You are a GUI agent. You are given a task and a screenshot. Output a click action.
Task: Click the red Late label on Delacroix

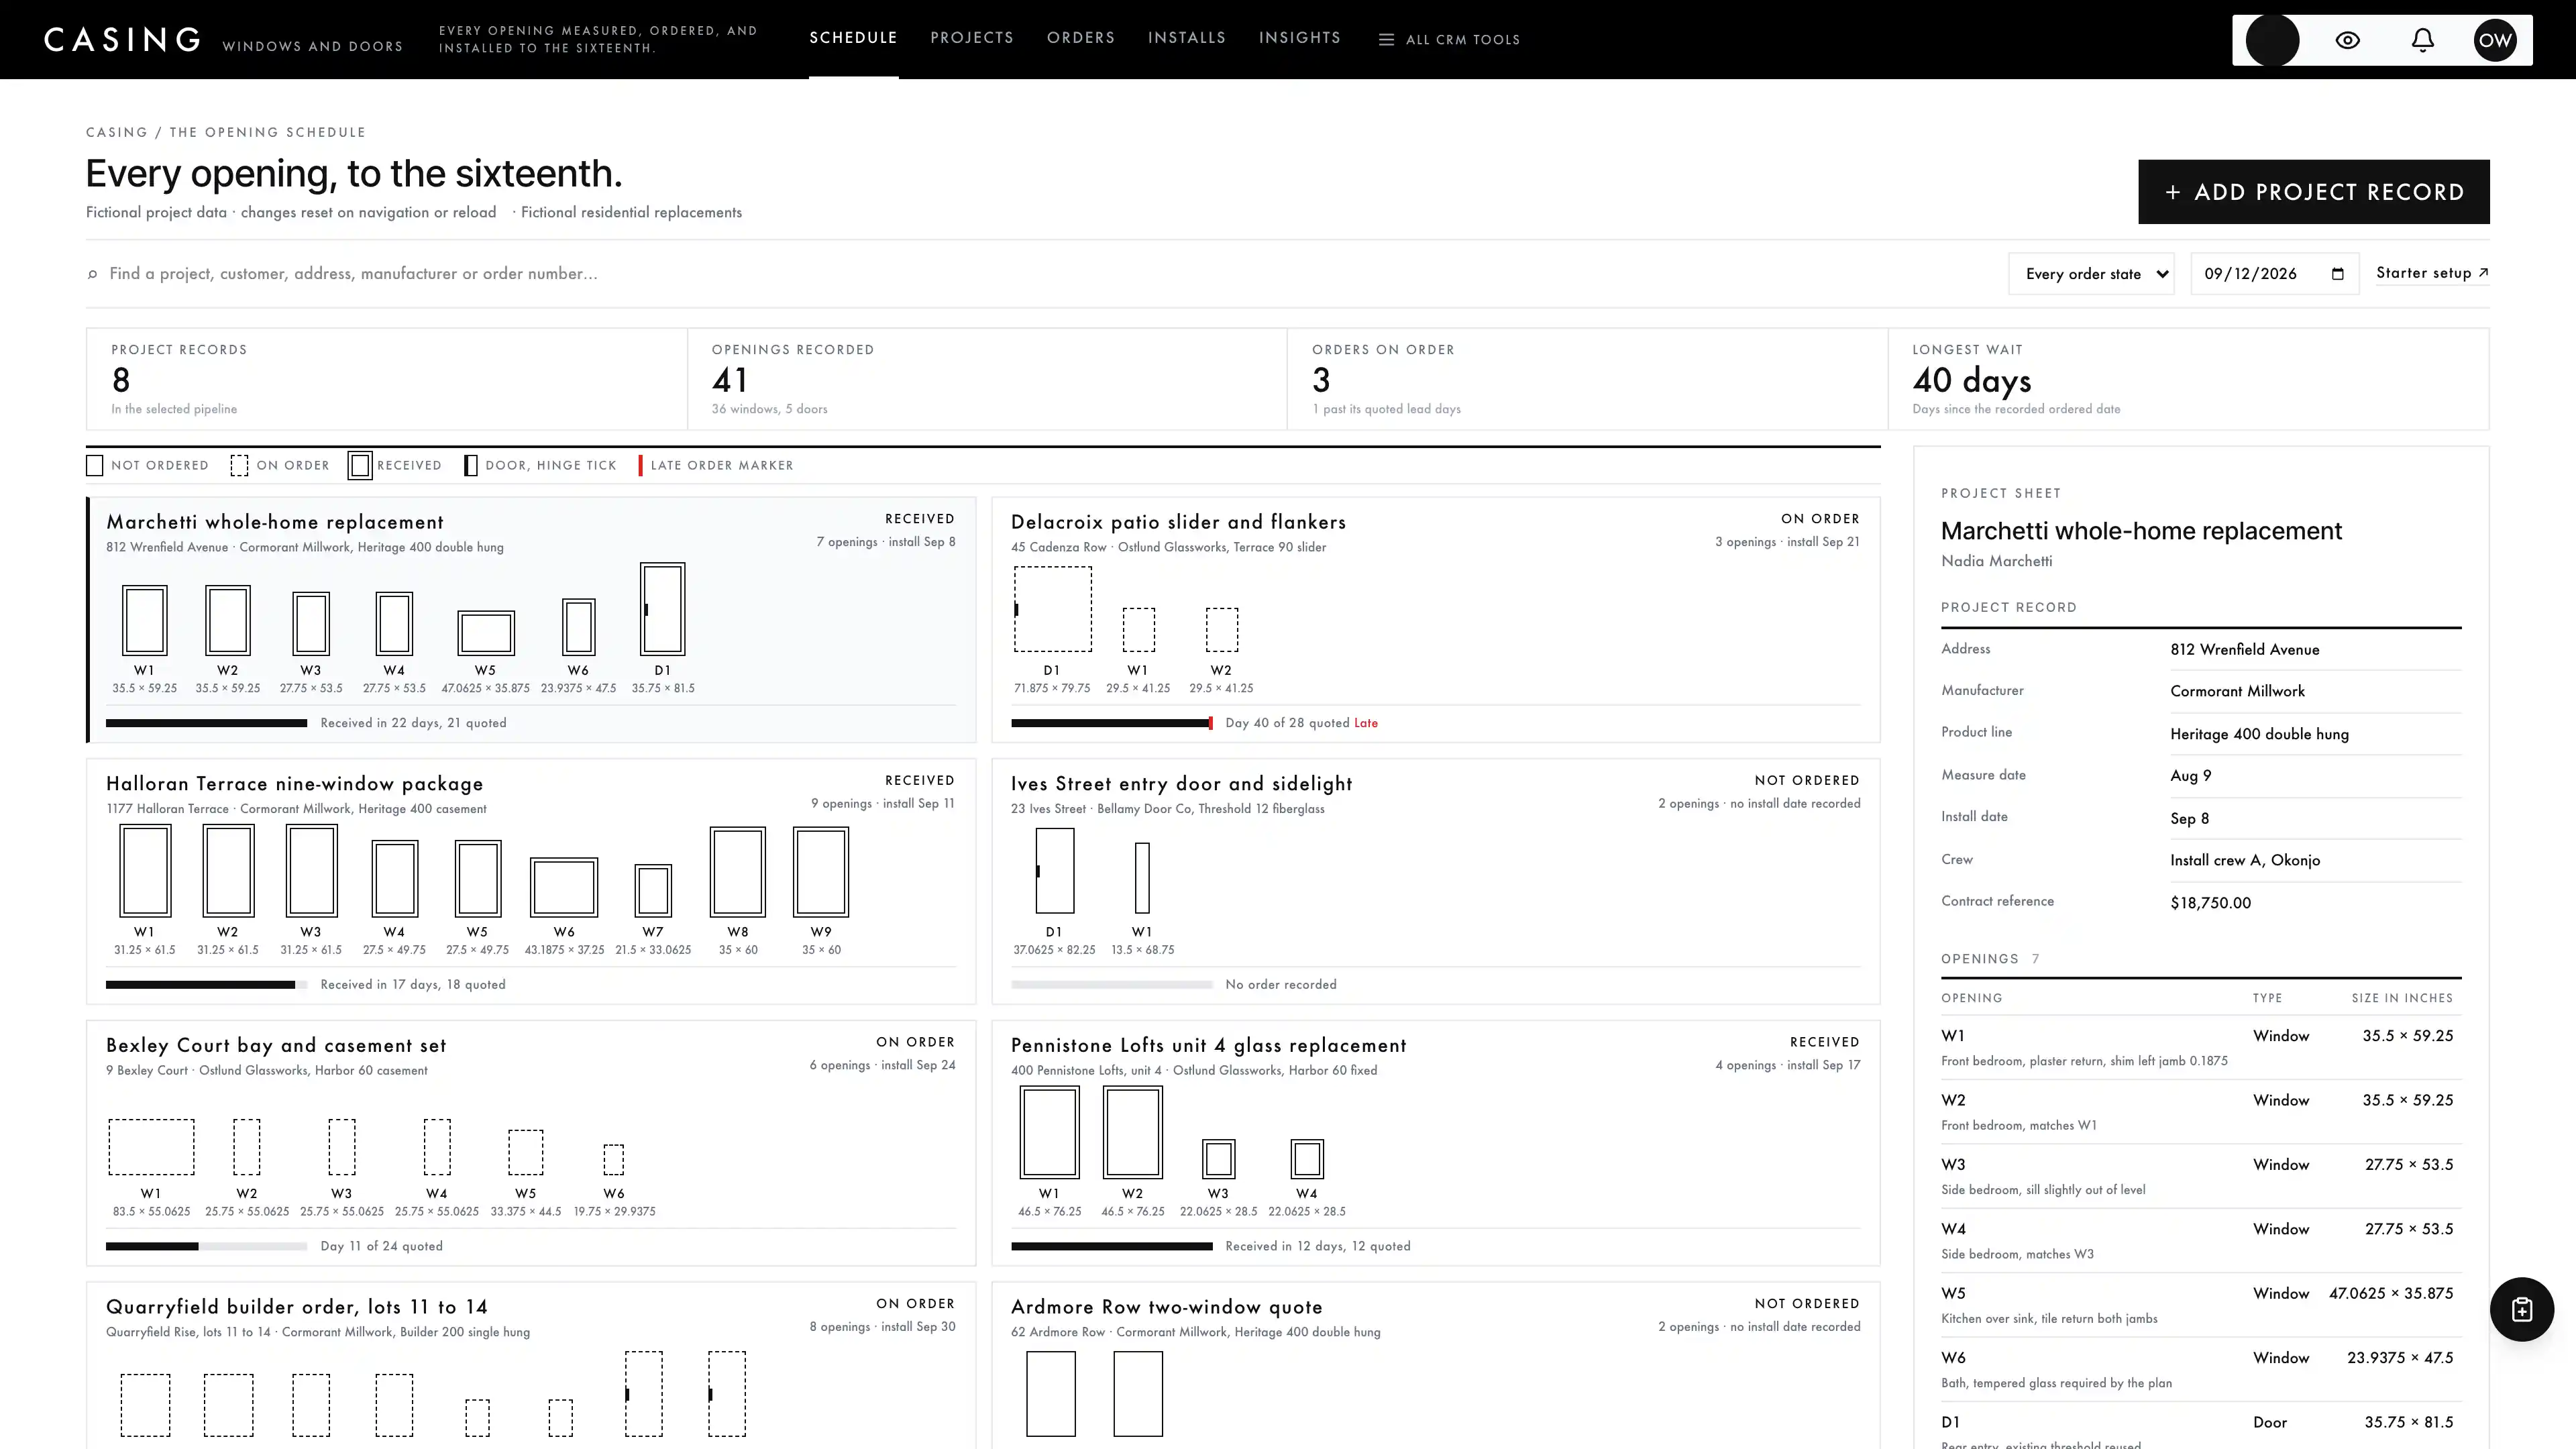[x=1365, y=723]
